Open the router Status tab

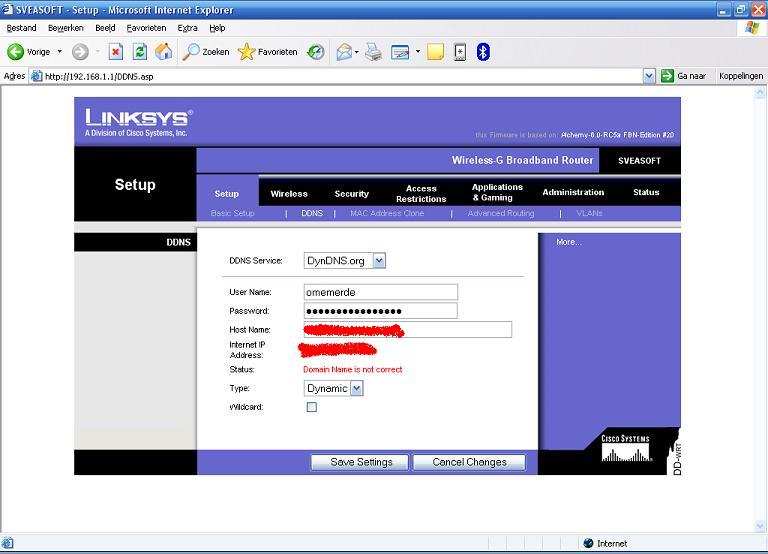pos(646,192)
